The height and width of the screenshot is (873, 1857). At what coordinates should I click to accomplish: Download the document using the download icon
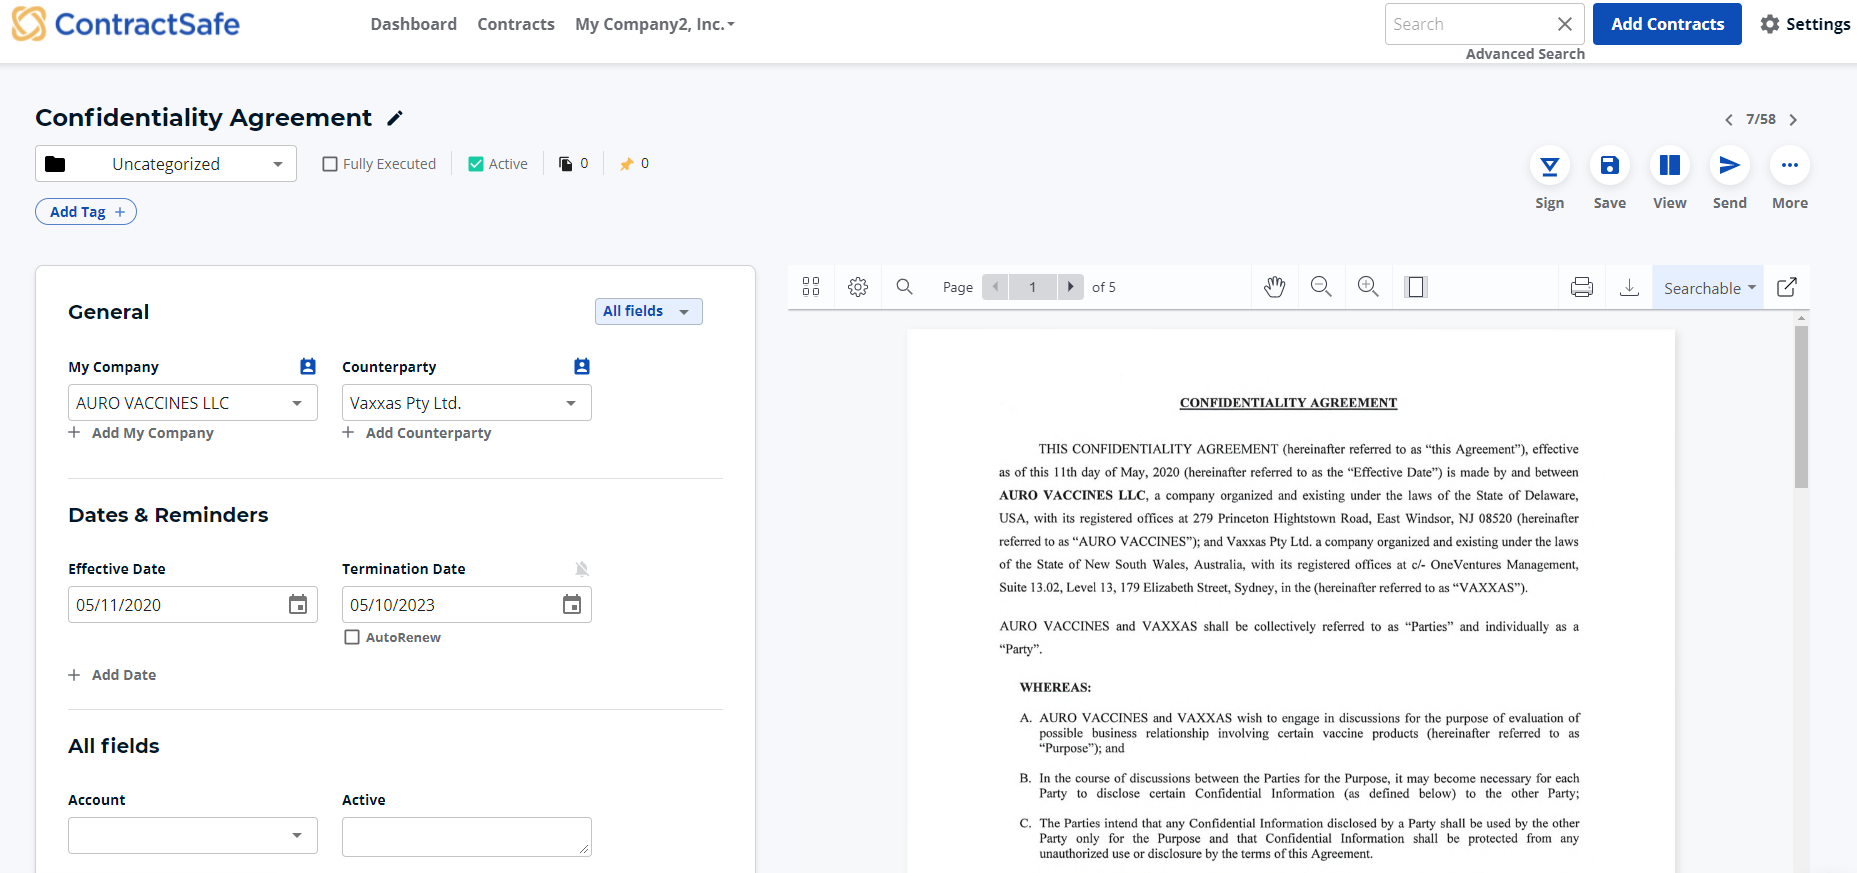pos(1629,287)
